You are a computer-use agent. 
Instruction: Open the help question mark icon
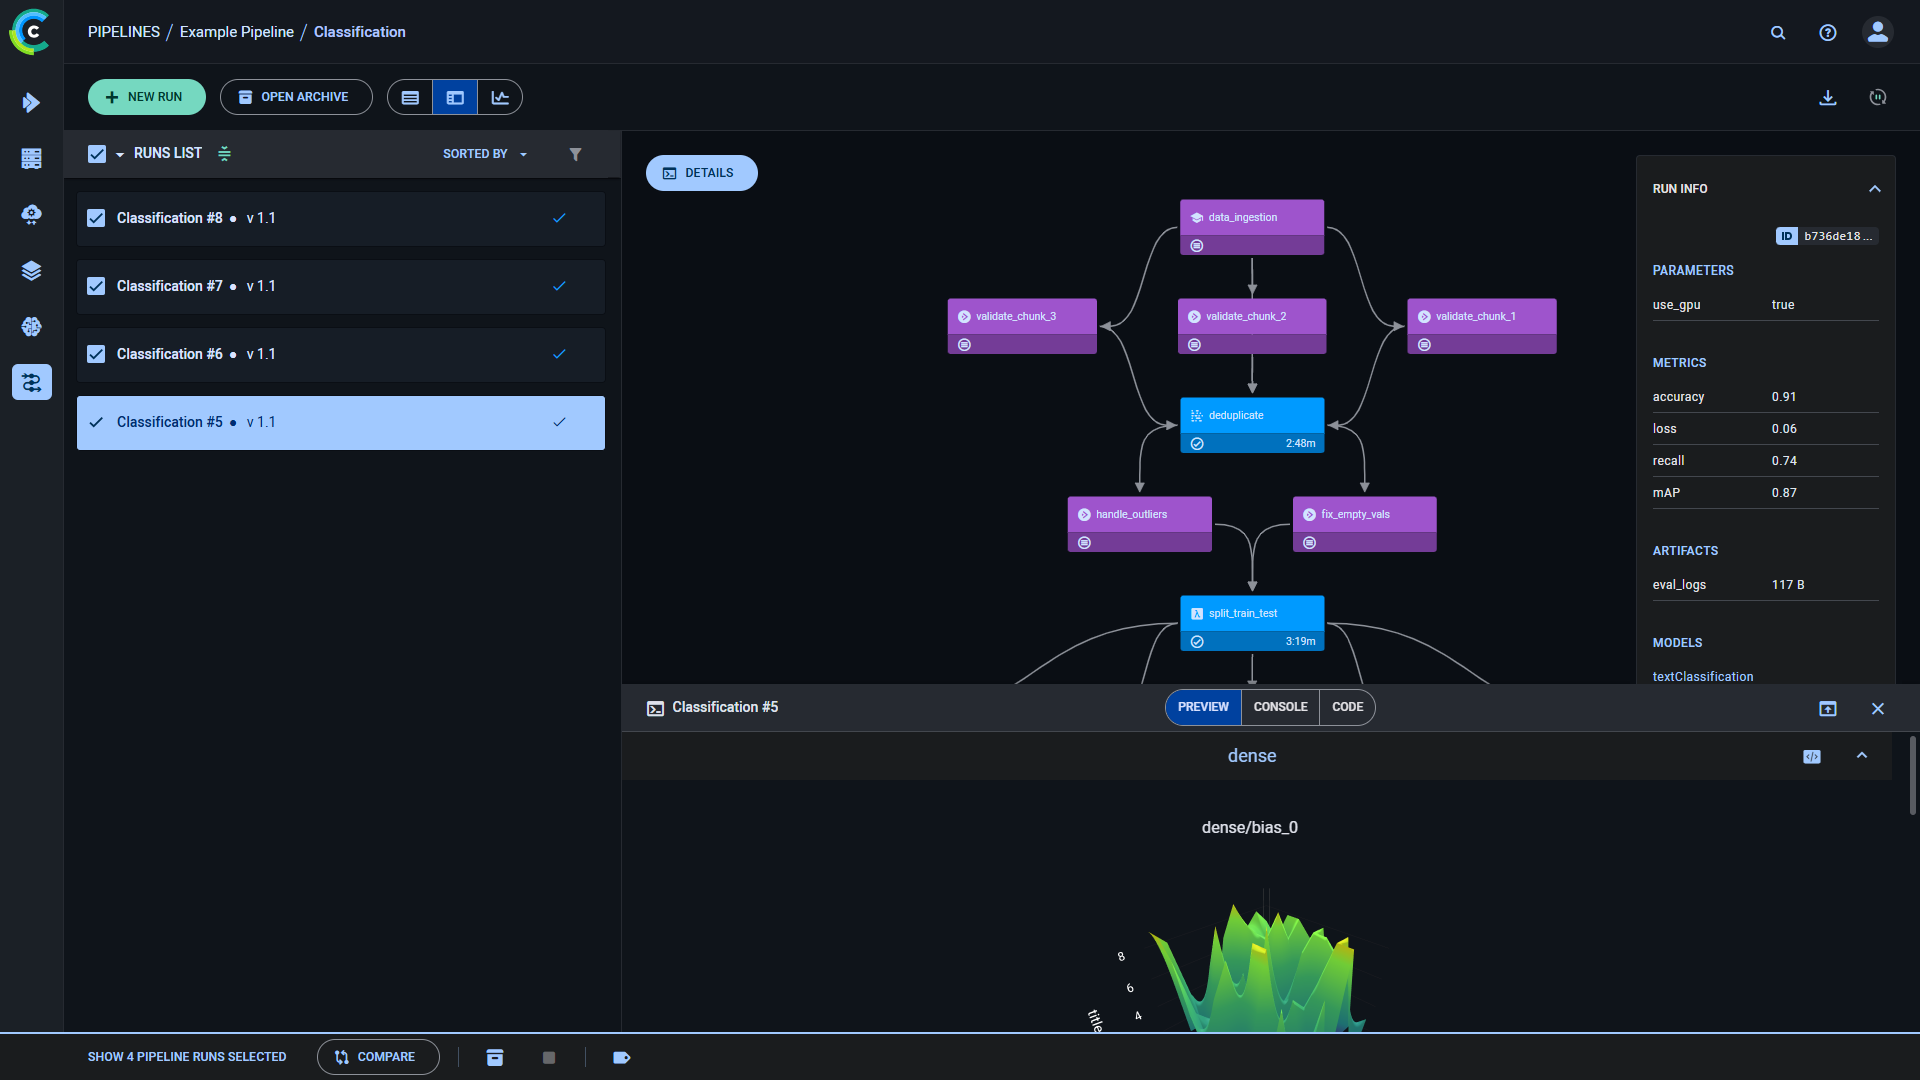pyautogui.click(x=1828, y=33)
